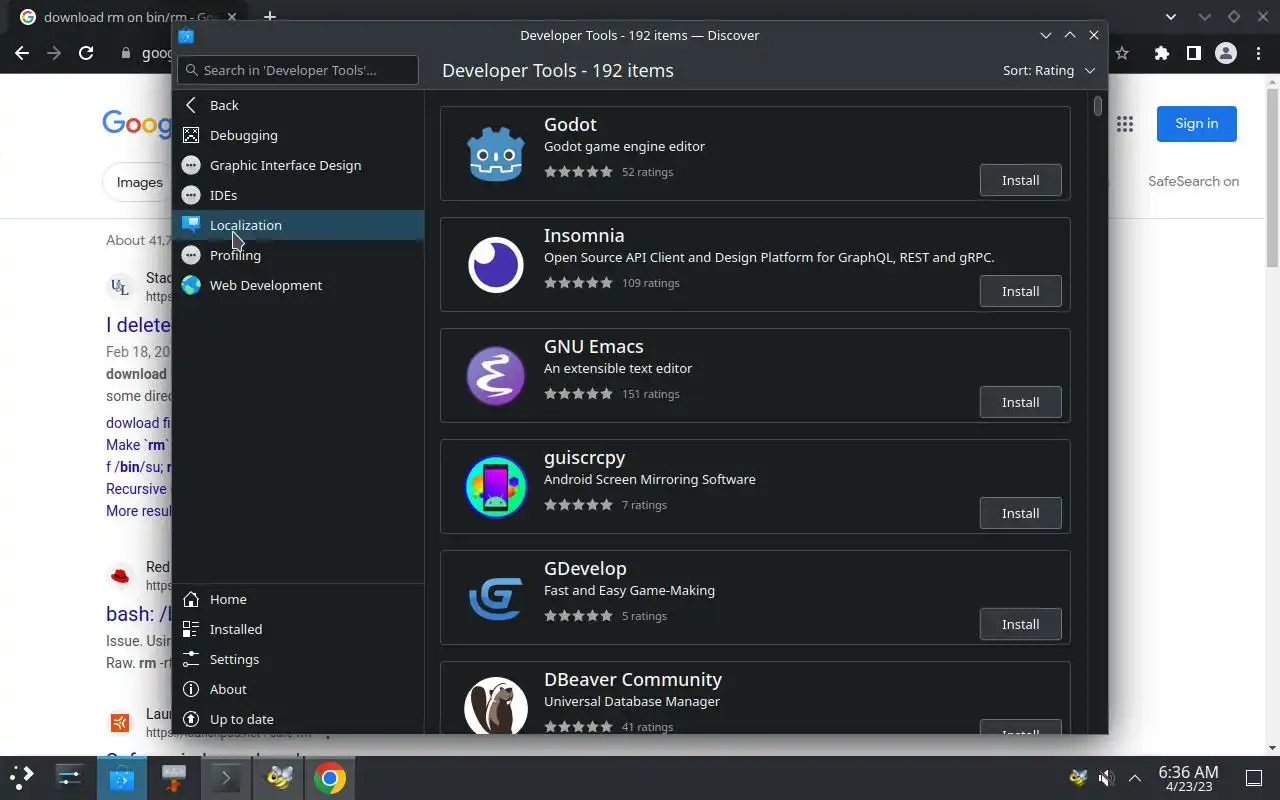Click the Images filter in Google results
The height and width of the screenshot is (800, 1280).
point(139,182)
